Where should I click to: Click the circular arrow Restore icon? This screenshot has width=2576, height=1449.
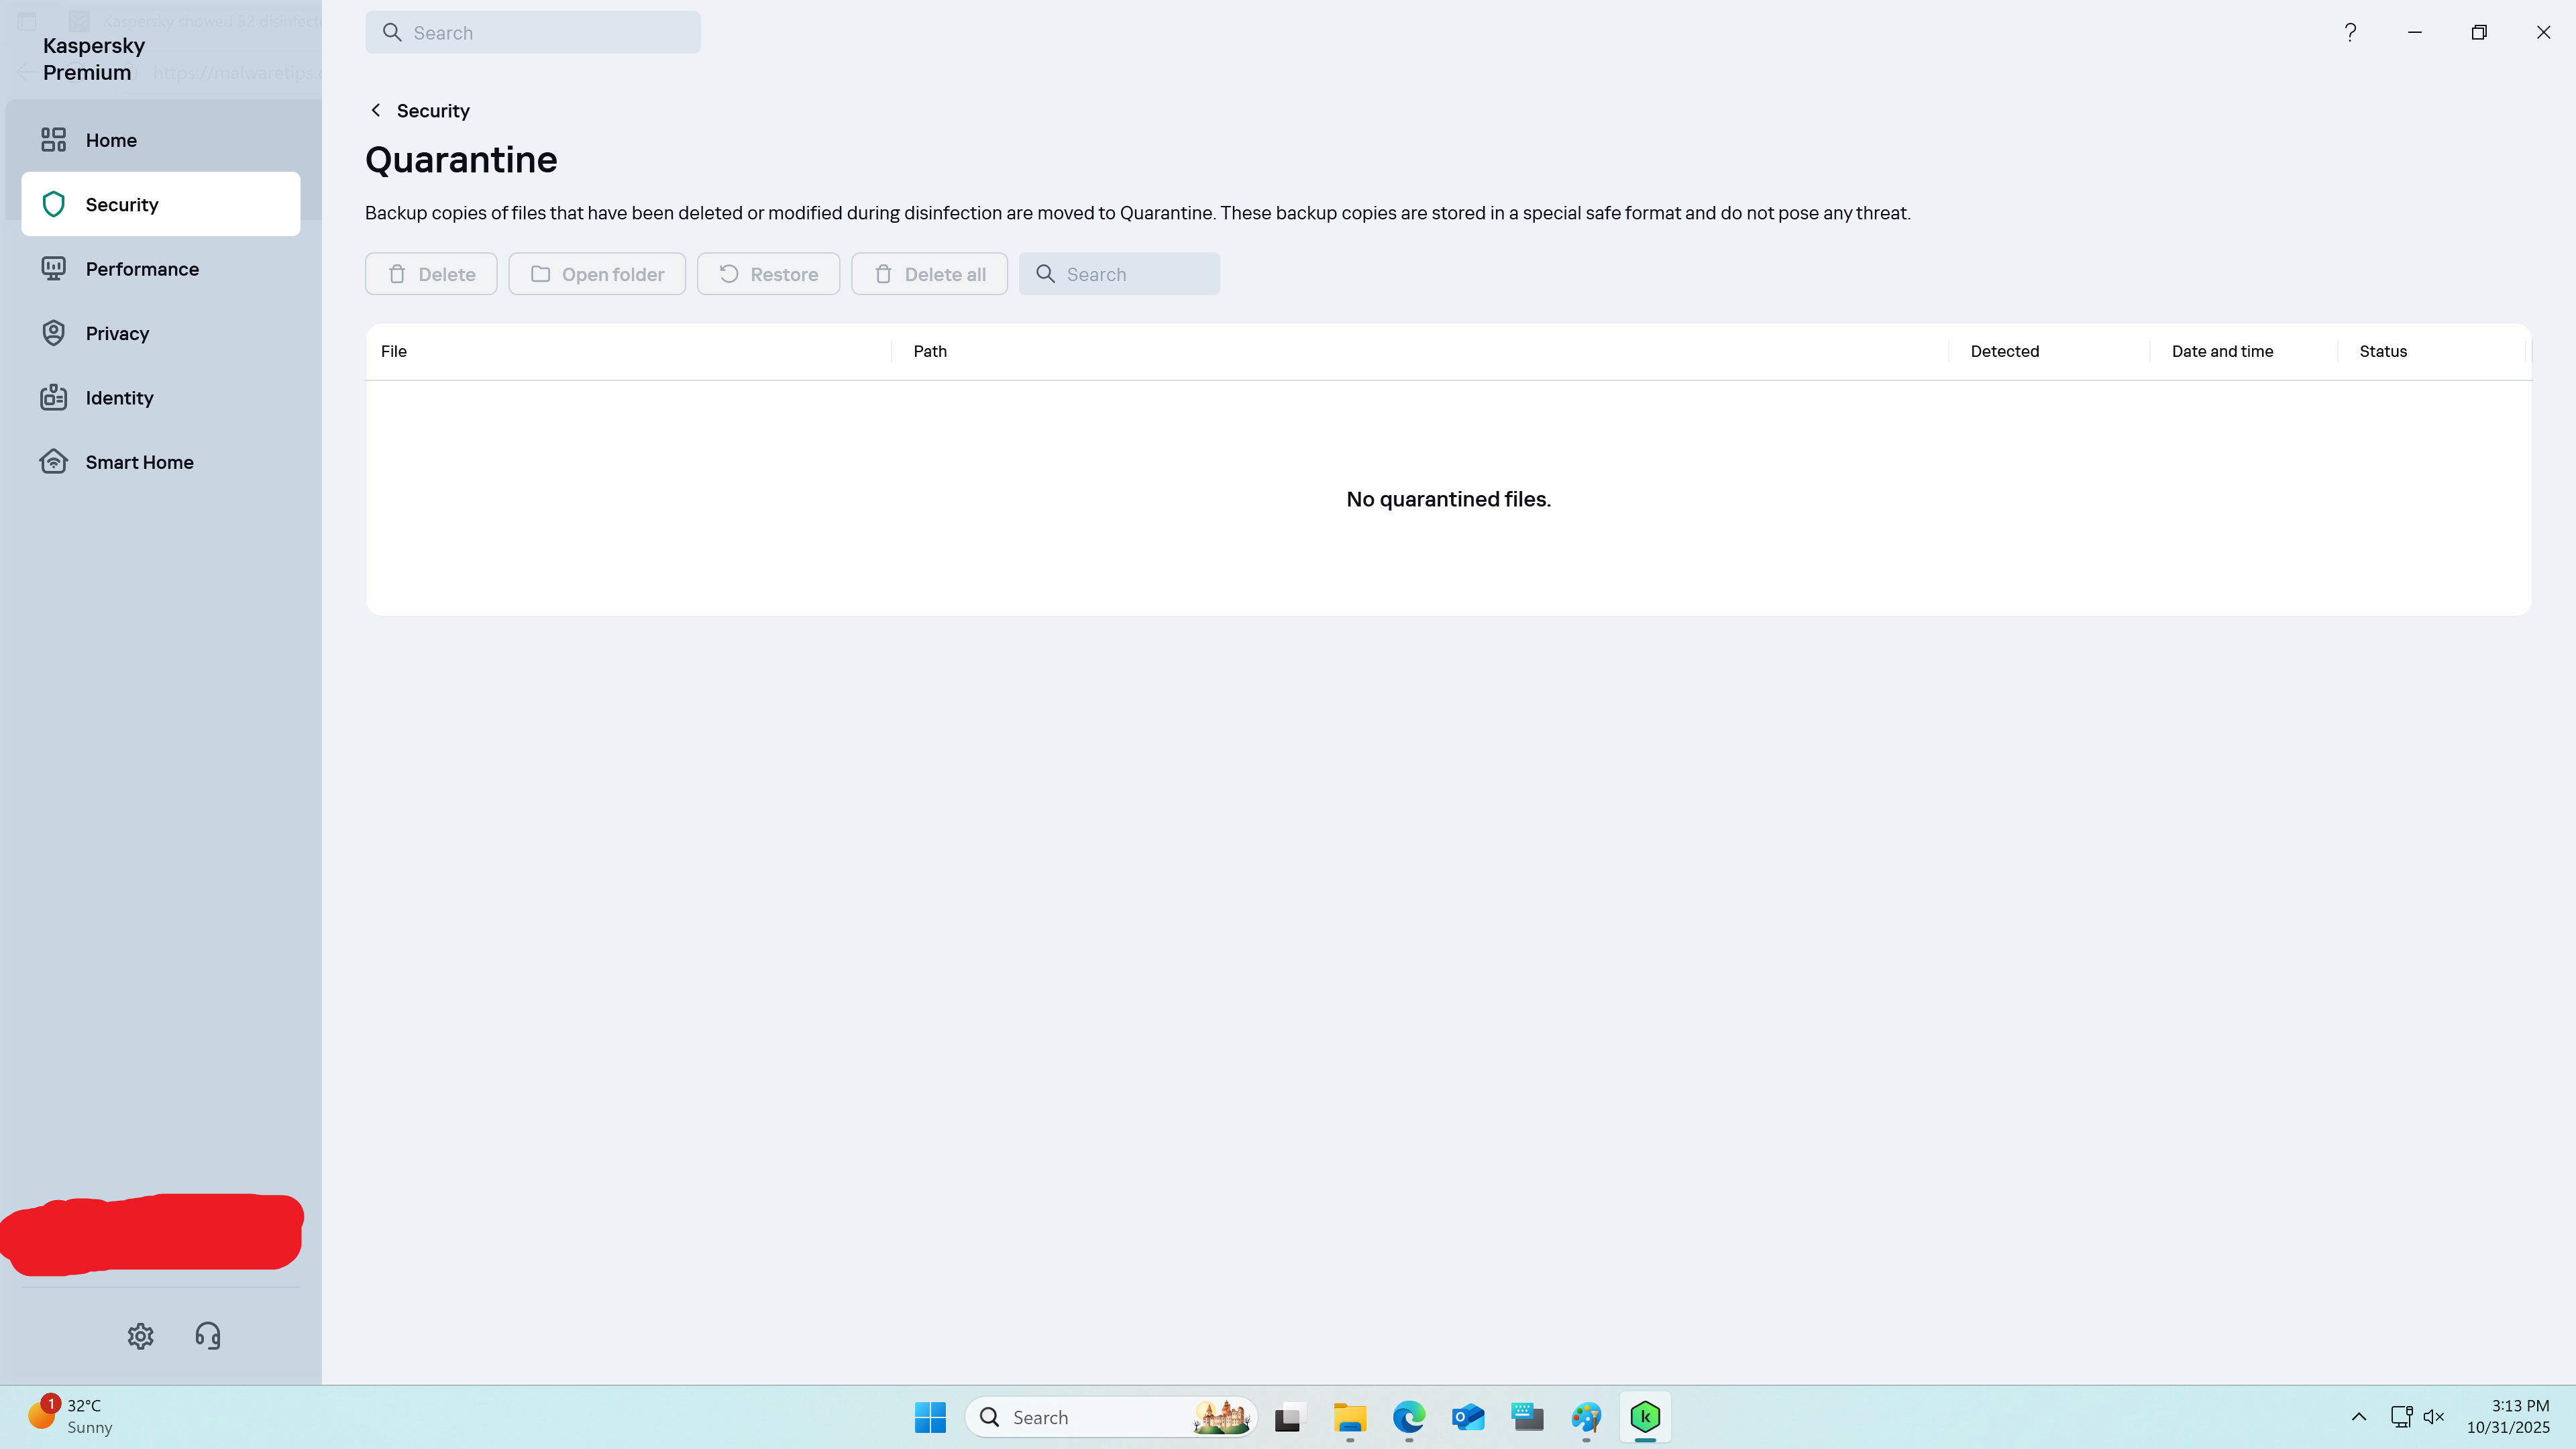point(729,274)
